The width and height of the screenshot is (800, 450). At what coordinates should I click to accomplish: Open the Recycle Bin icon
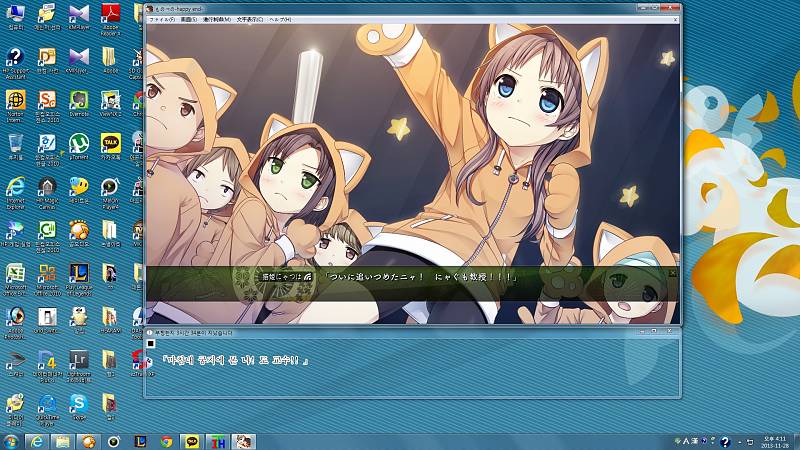[16, 145]
